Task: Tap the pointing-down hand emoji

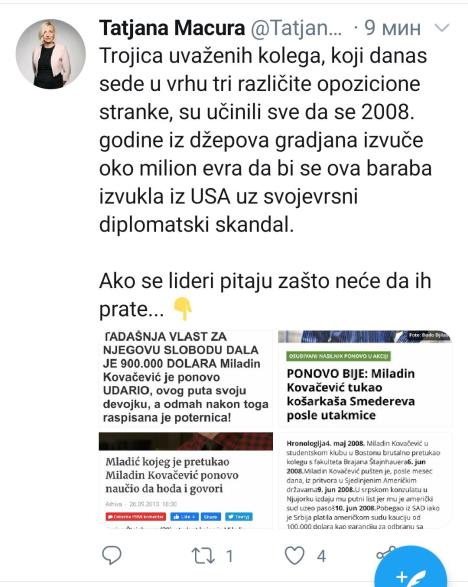Action: pyautogui.click(x=182, y=309)
